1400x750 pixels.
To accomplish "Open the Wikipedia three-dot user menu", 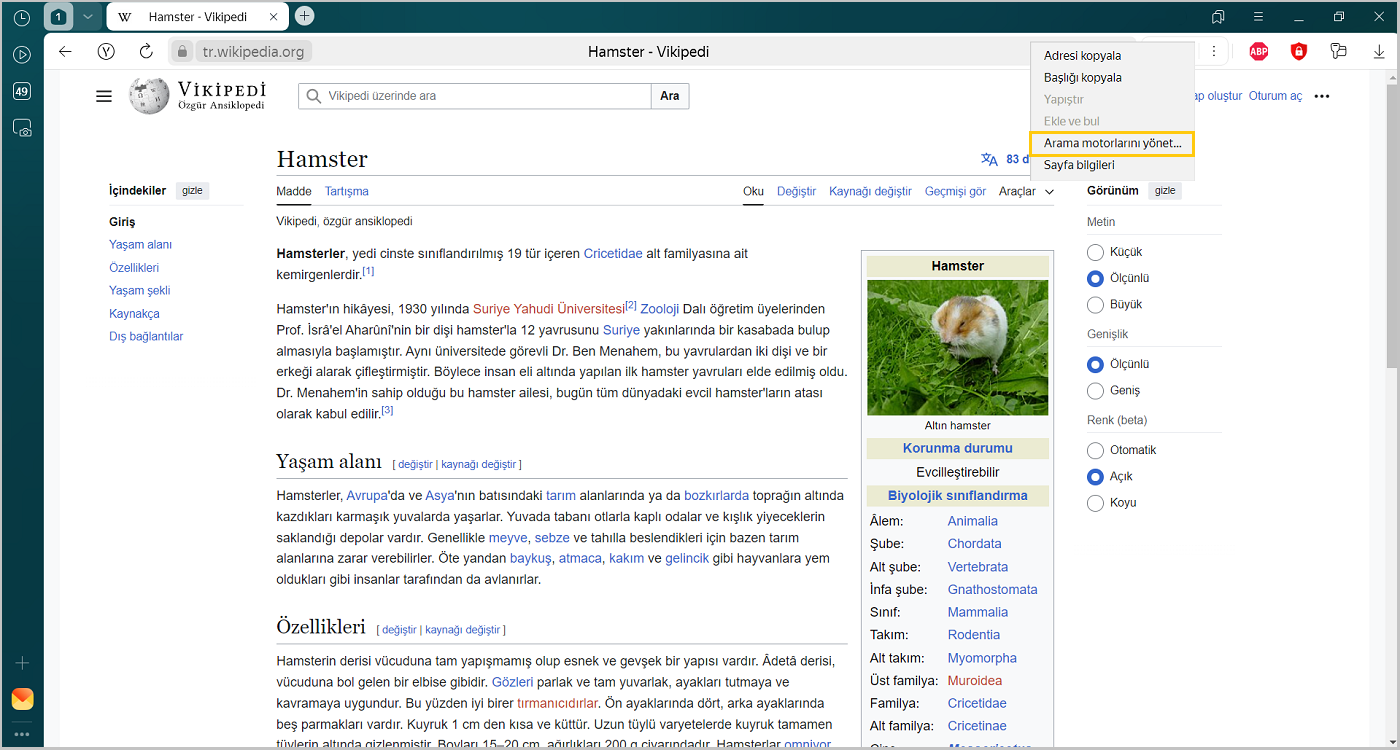I will click(x=1322, y=96).
